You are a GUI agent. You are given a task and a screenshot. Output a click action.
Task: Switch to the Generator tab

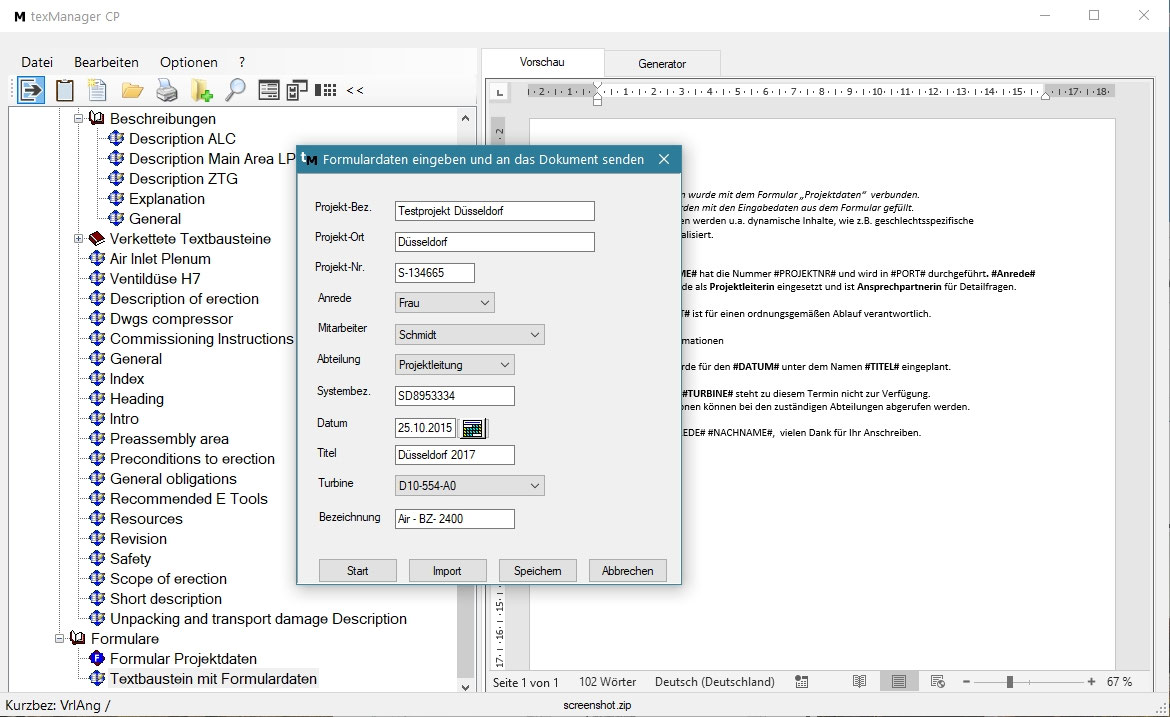662,62
